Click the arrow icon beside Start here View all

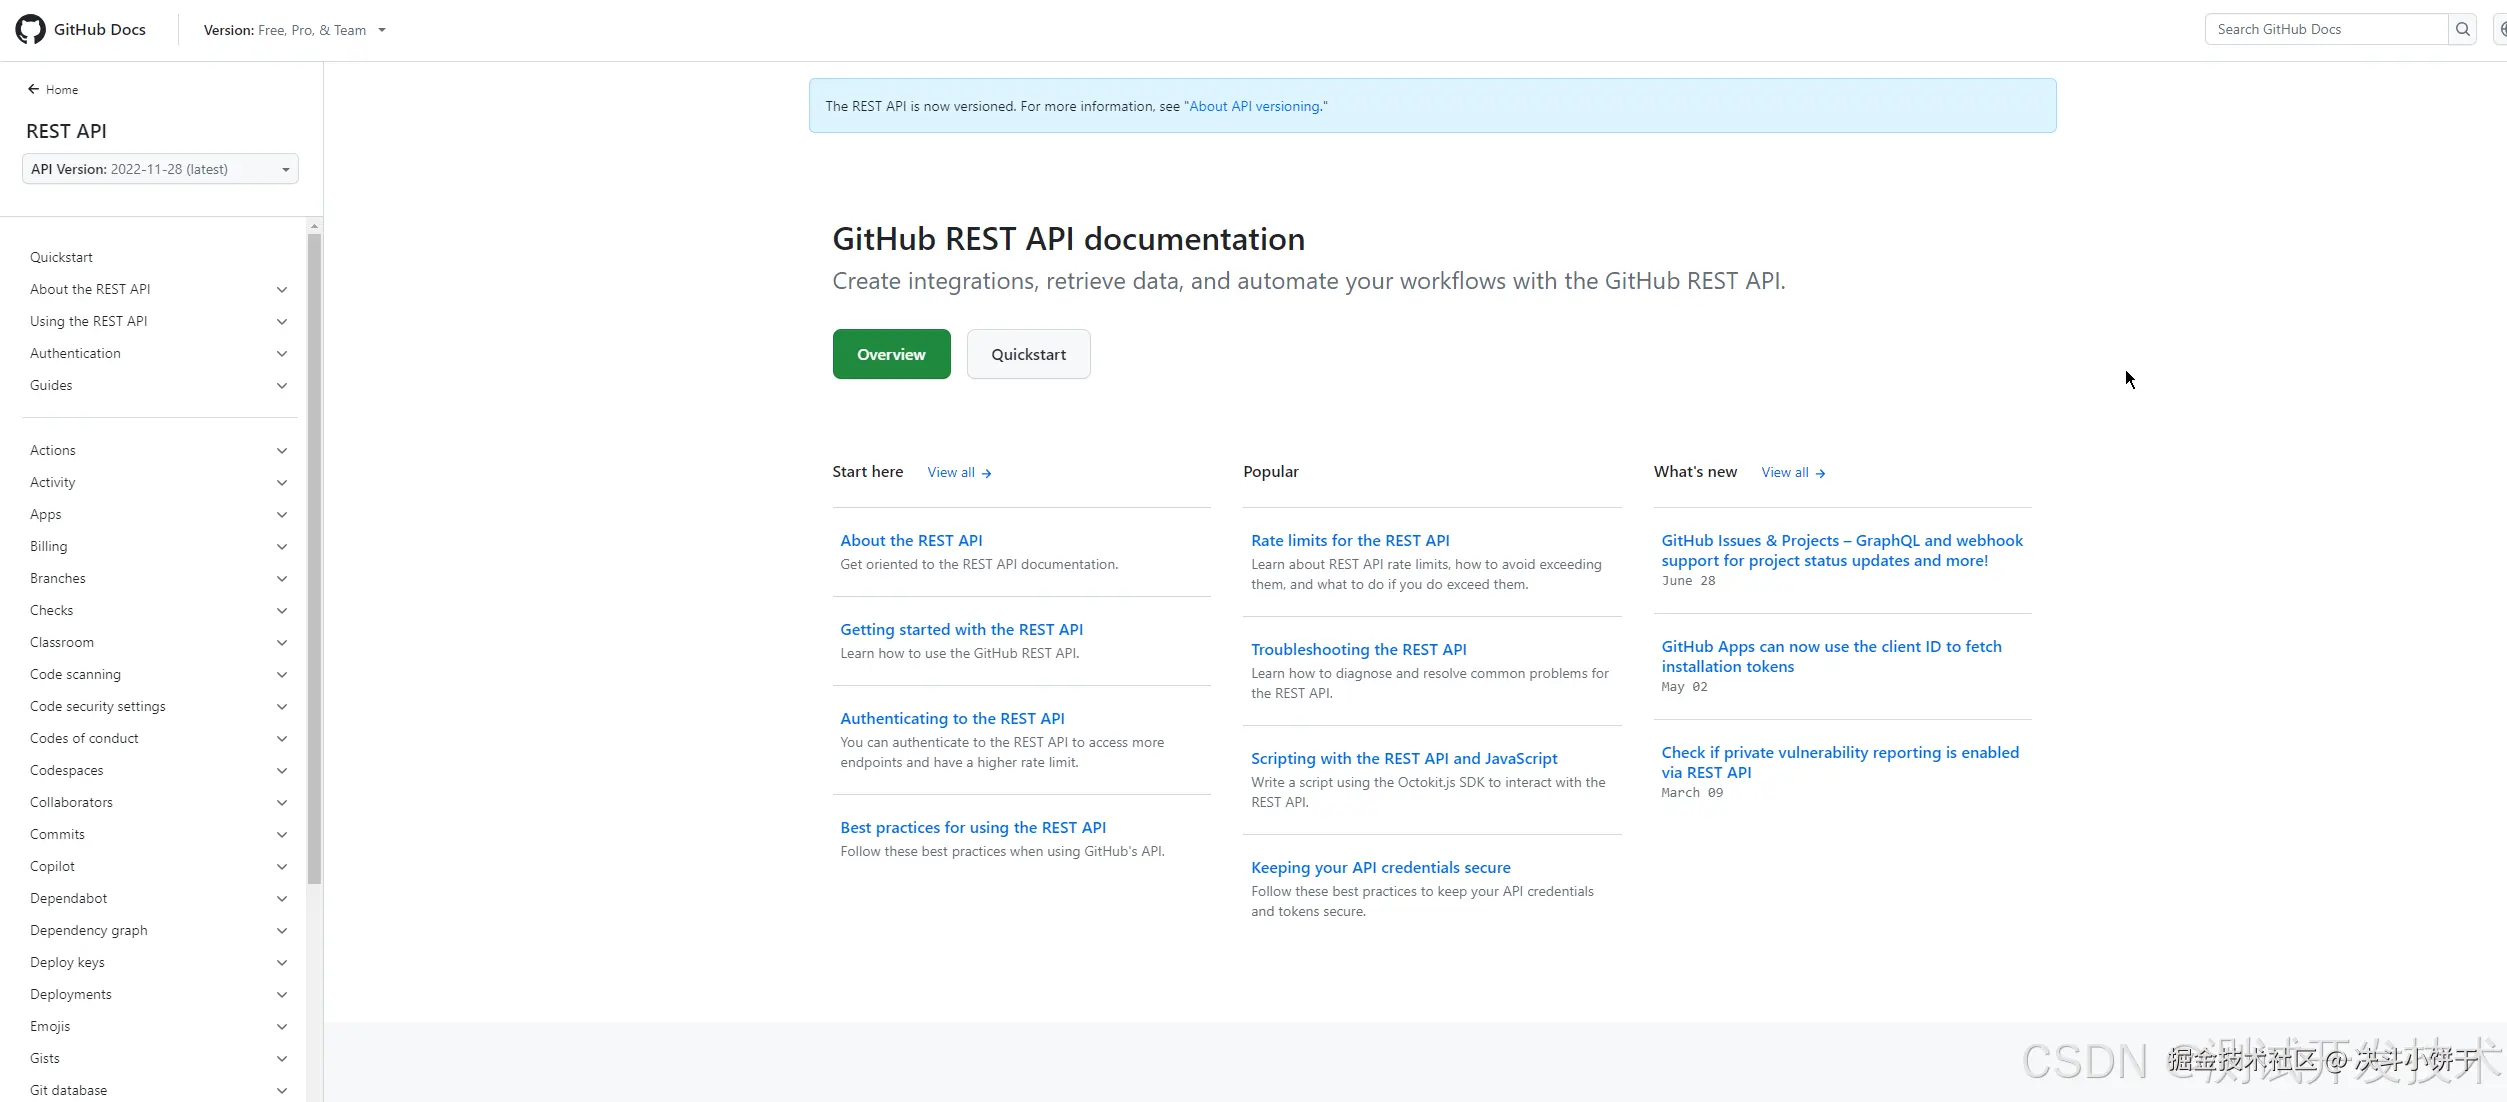[986, 474]
